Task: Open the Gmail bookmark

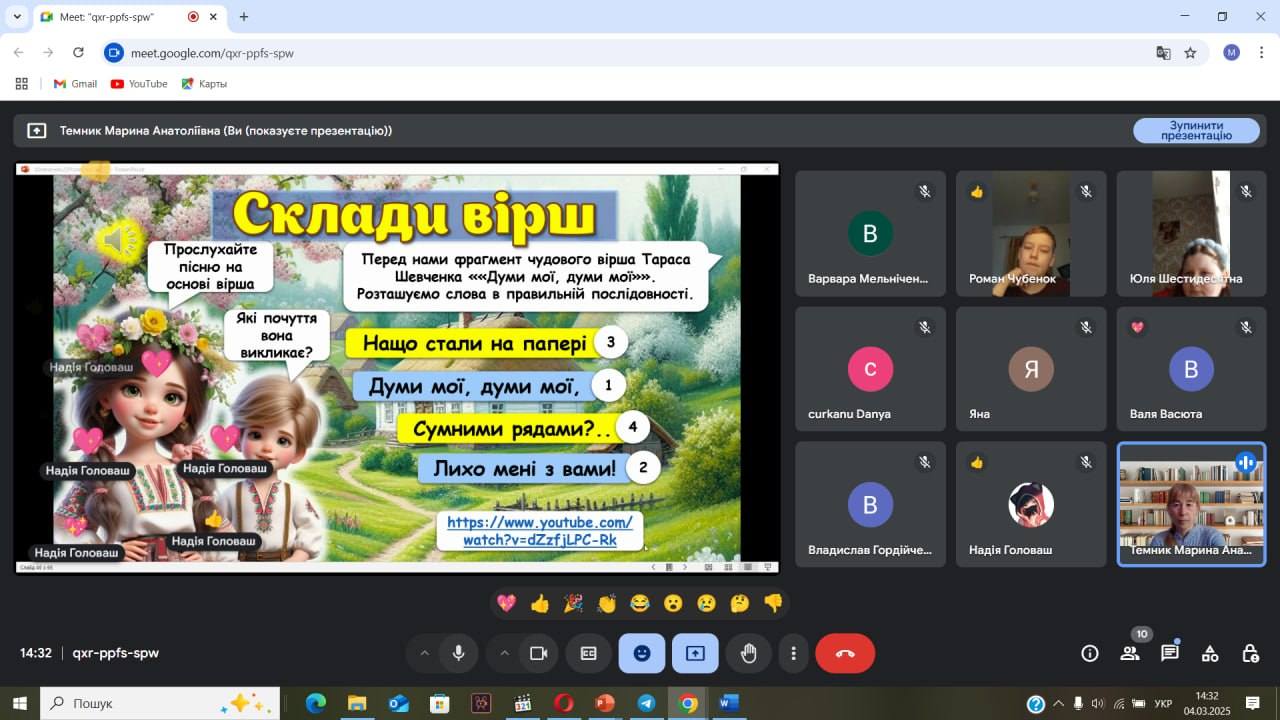Action: click(x=75, y=84)
